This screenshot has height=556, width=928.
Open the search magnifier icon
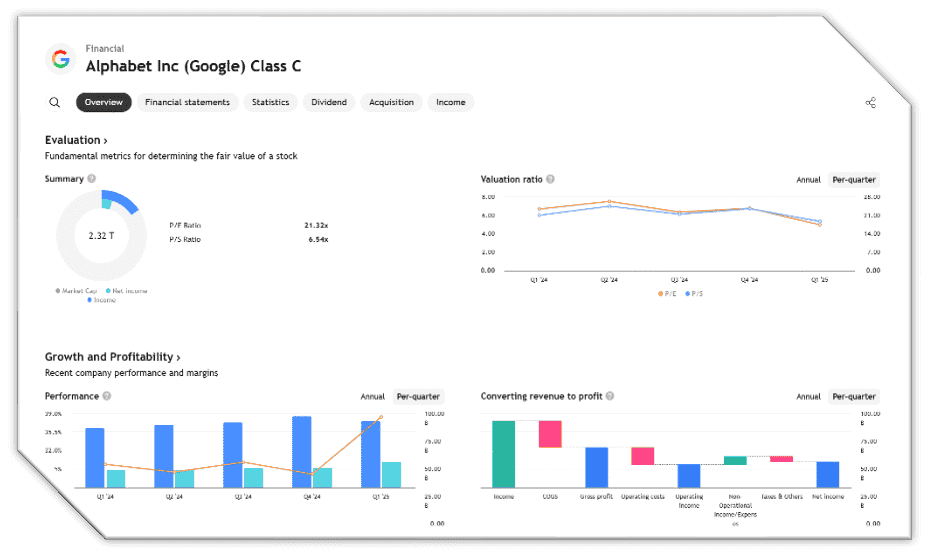(54, 102)
